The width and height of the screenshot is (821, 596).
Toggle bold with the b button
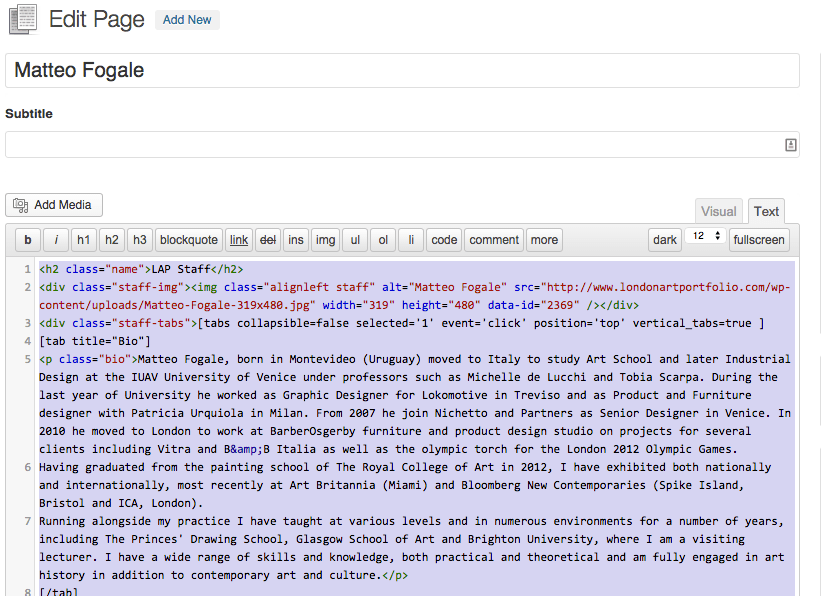(28, 240)
